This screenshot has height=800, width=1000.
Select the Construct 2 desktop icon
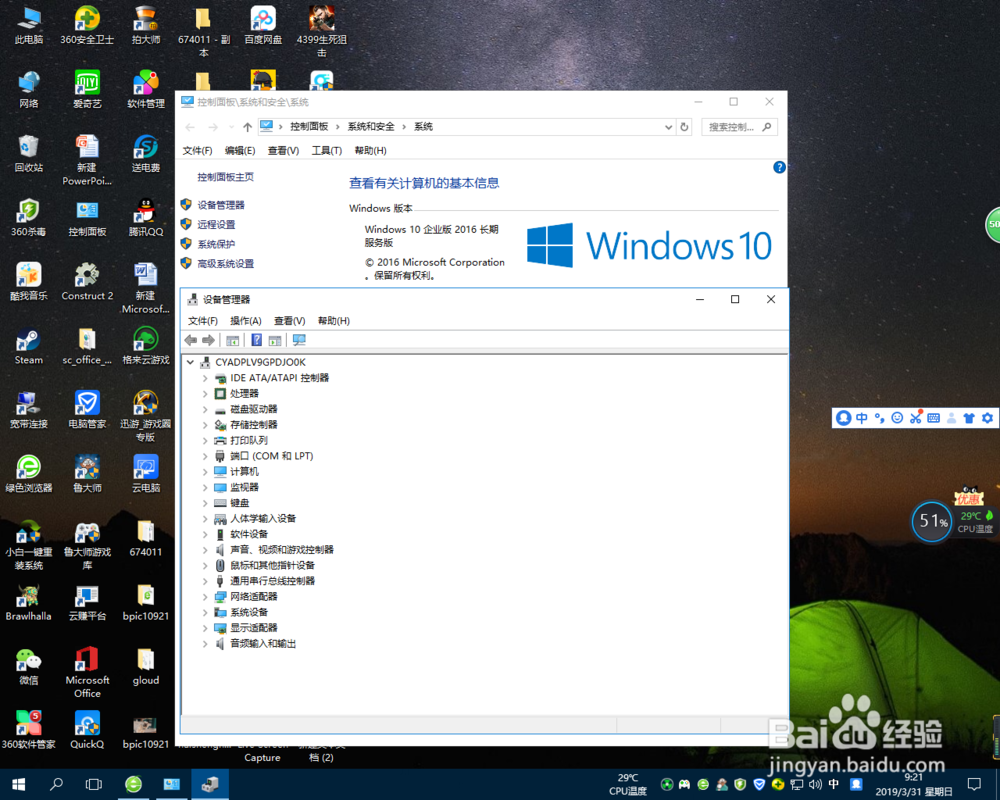[87, 282]
